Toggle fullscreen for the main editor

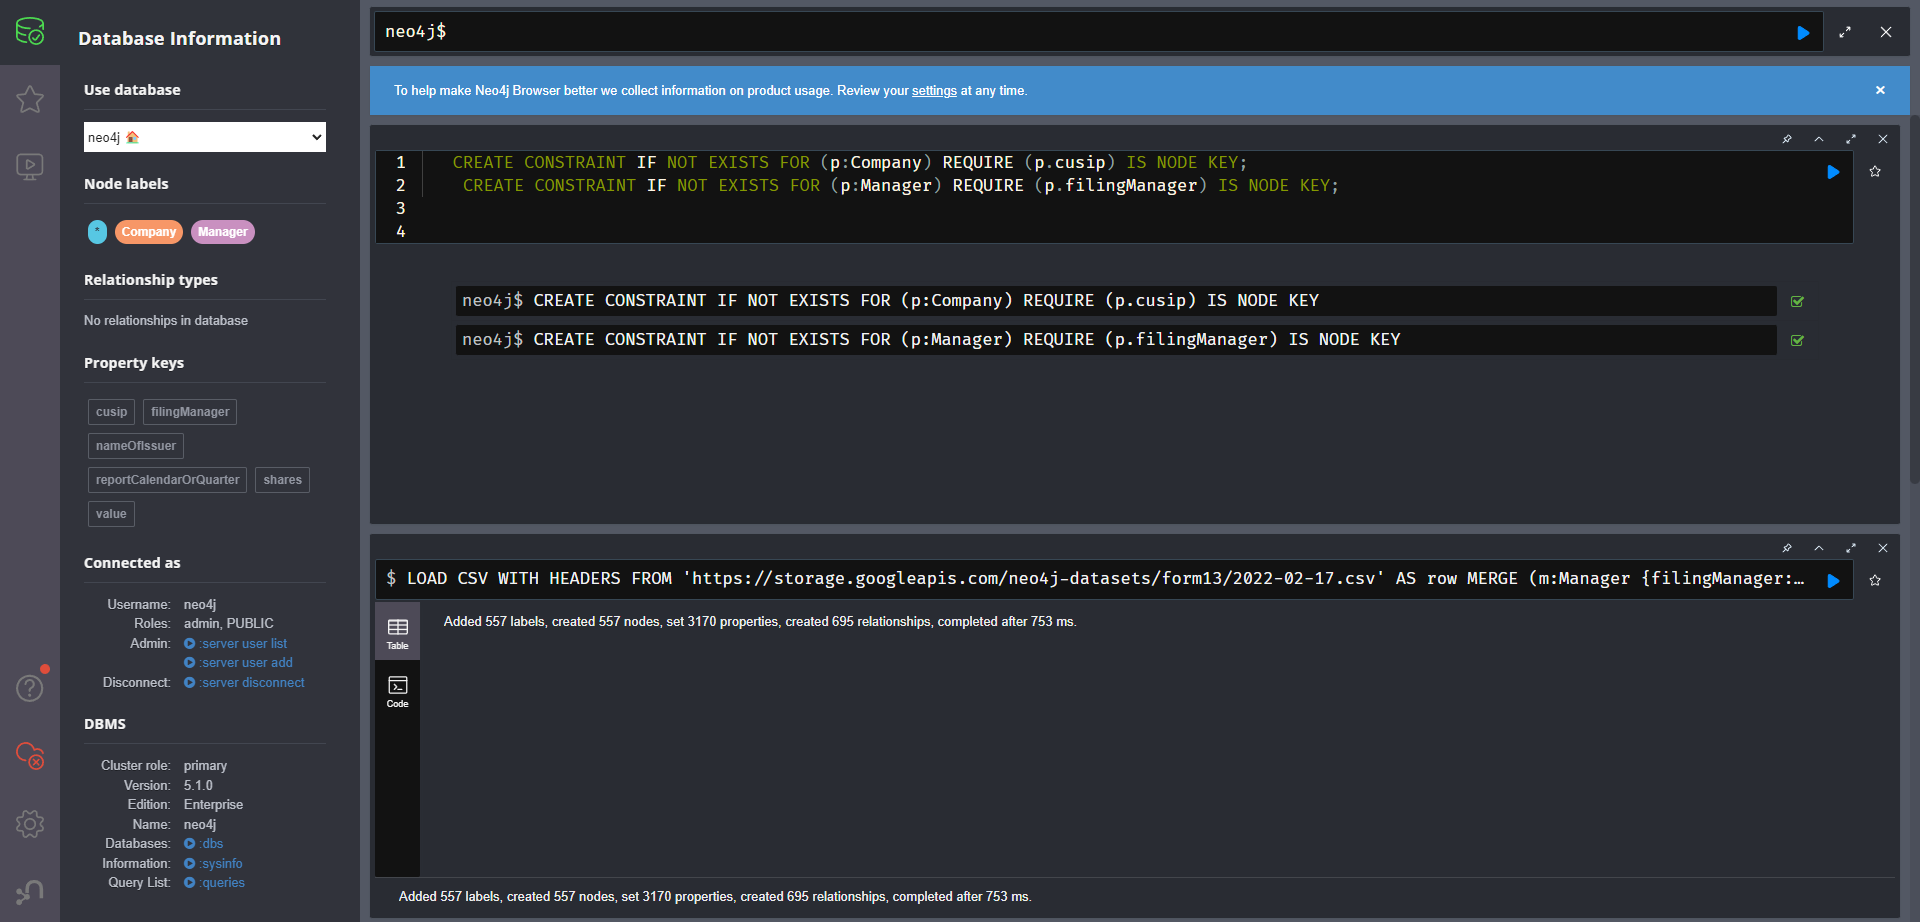(x=1845, y=32)
